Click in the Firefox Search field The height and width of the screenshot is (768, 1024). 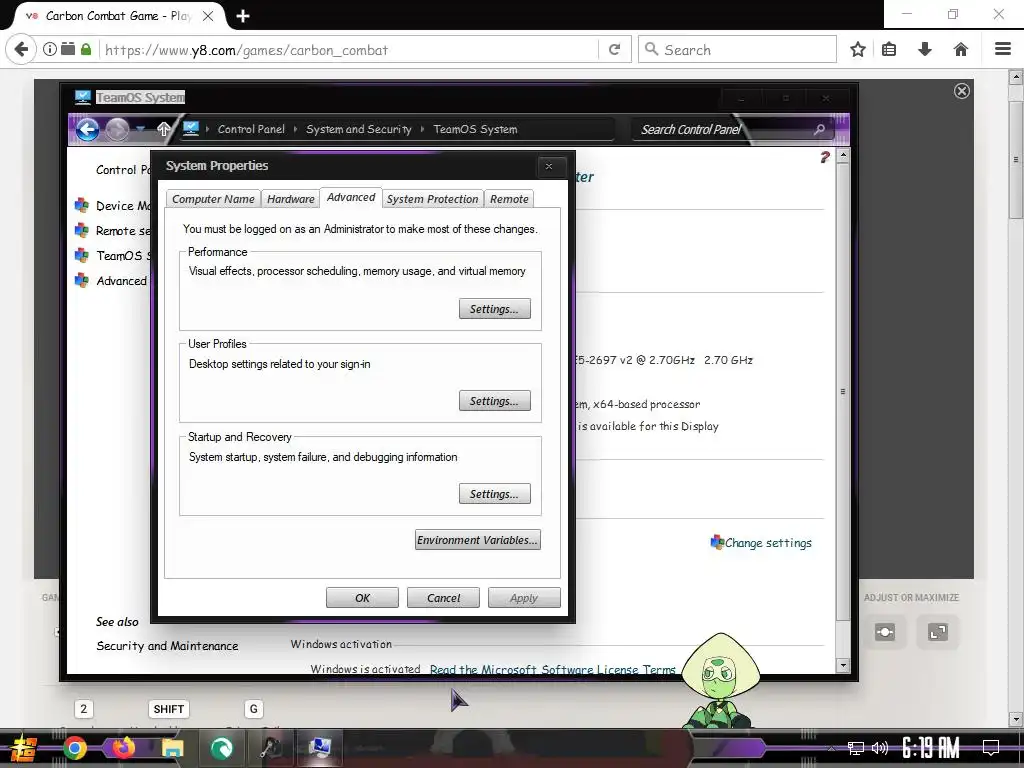tap(737, 50)
